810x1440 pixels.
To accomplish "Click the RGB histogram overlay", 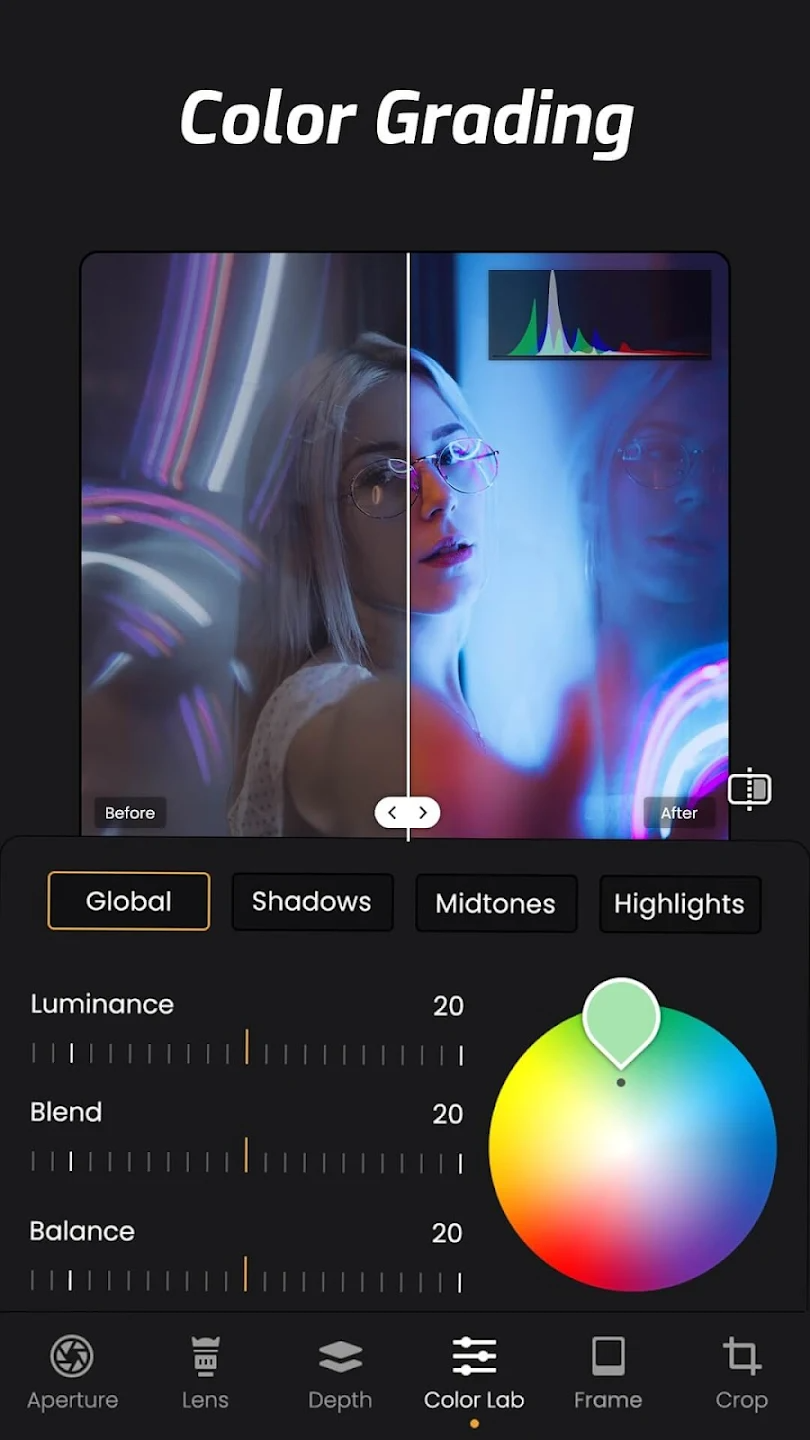I will coord(600,314).
